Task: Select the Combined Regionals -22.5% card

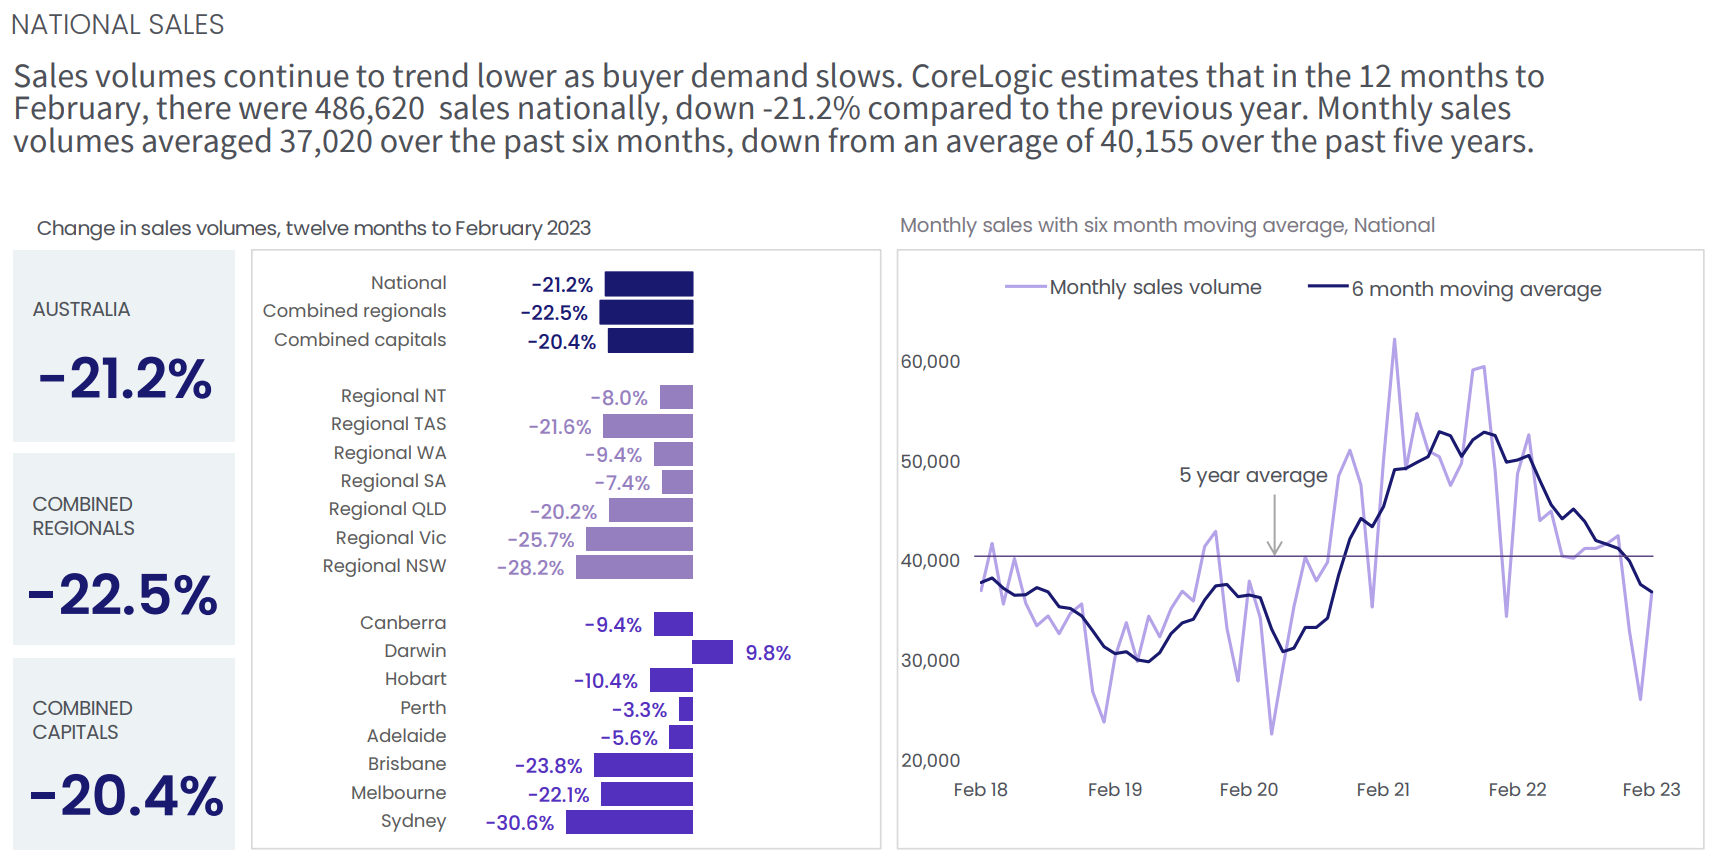Action: point(124,549)
